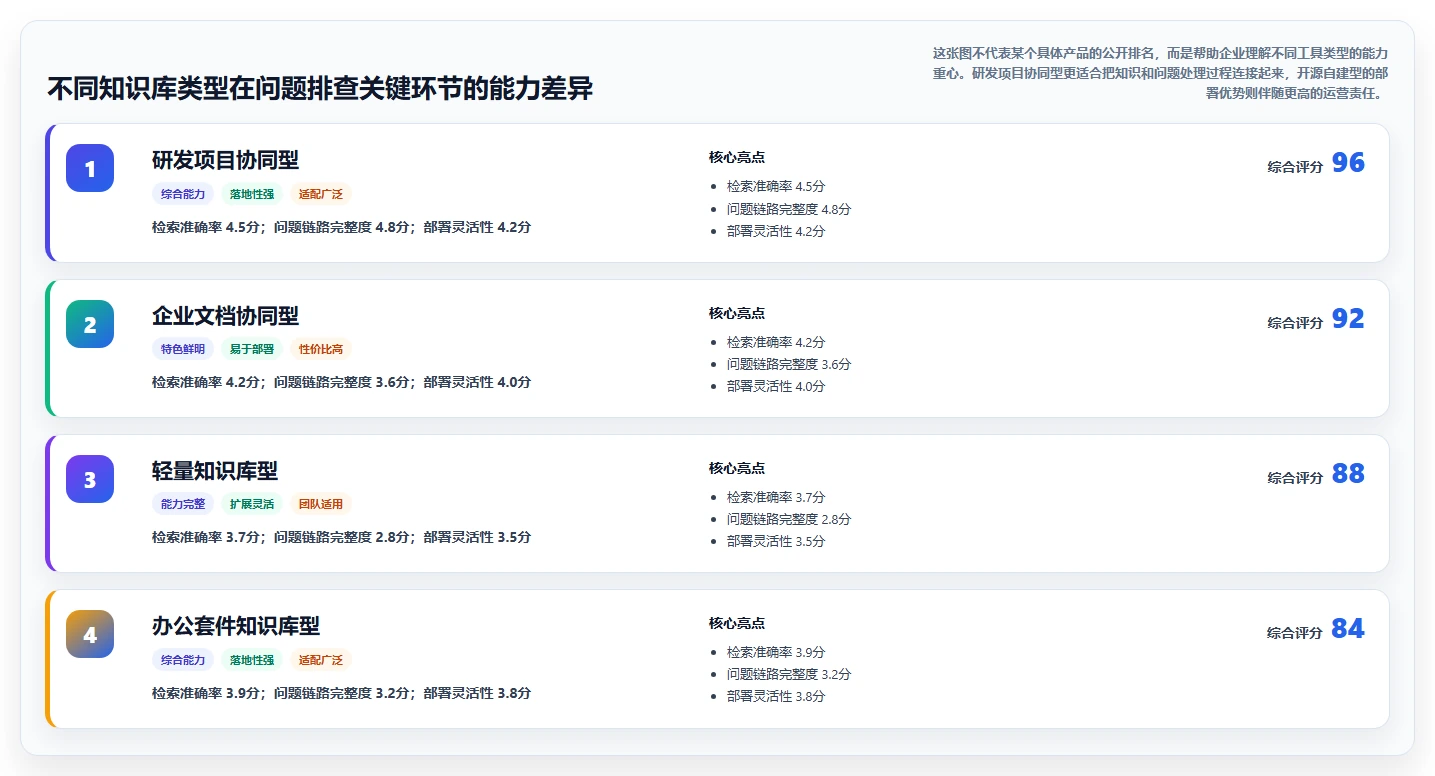
Task: Select bullet item 问题链路完整度 4.8分
Action: click(789, 209)
